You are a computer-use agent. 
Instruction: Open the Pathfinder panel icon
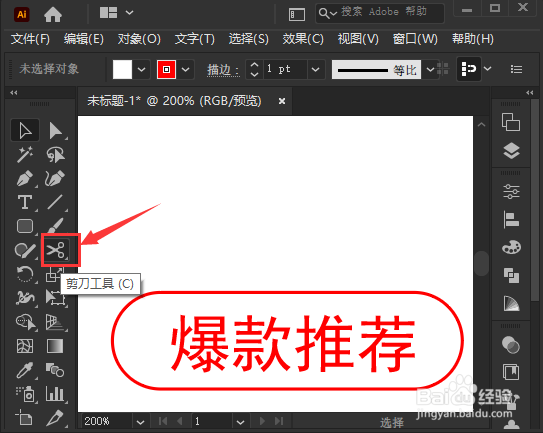[x=511, y=275]
